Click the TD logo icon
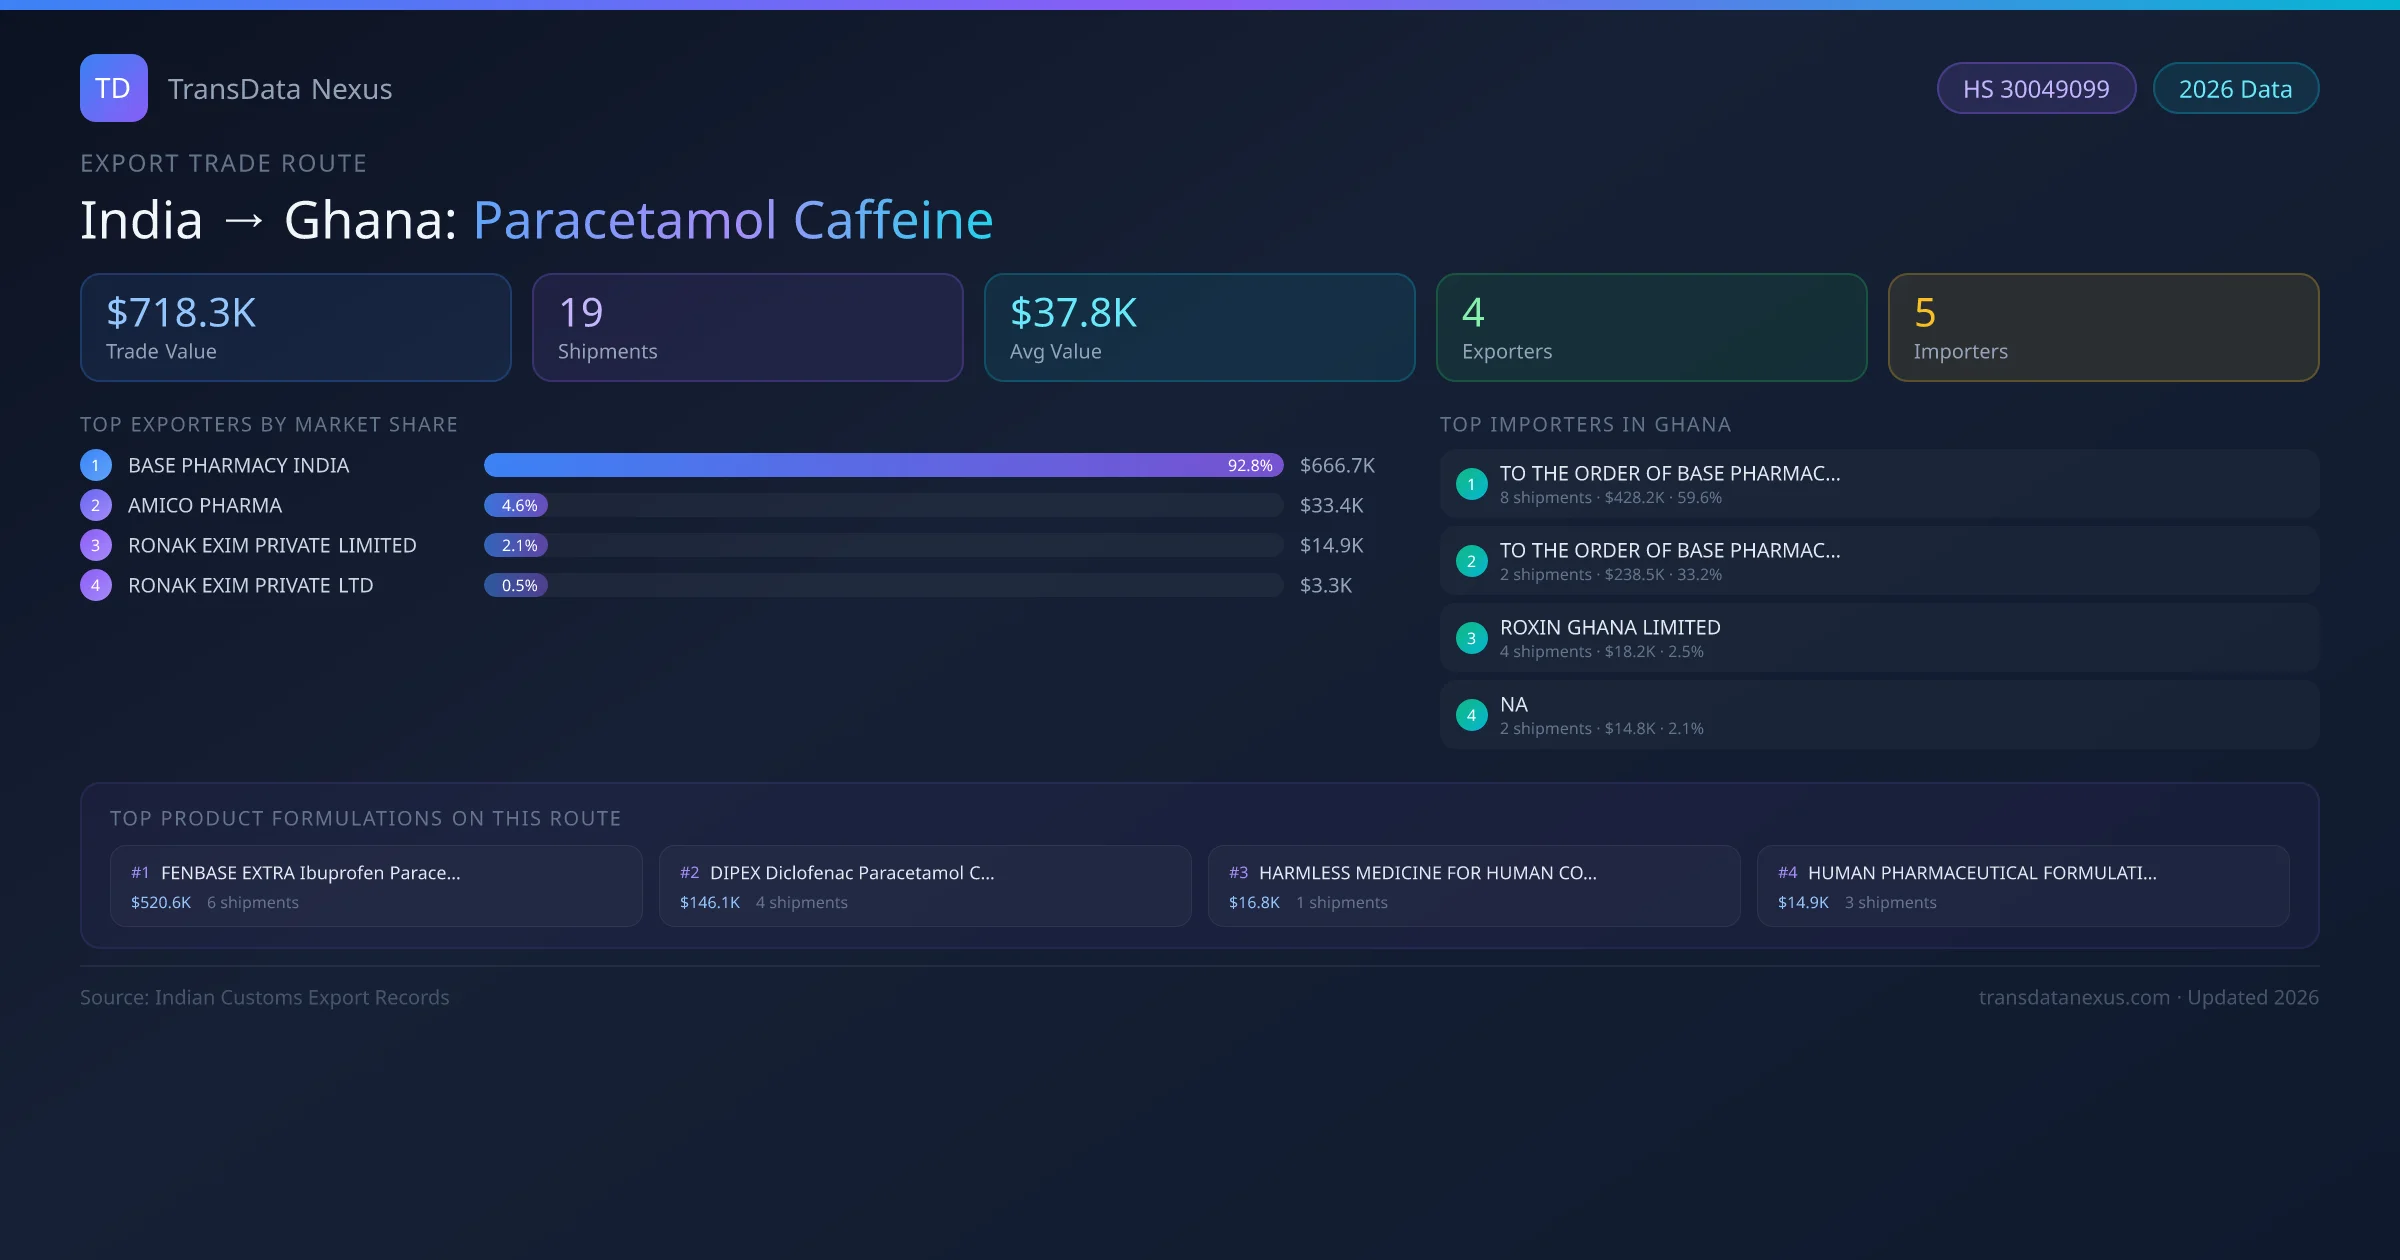Image resolution: width=2400 pixels, height=1260 pixels. coord(113,88)
